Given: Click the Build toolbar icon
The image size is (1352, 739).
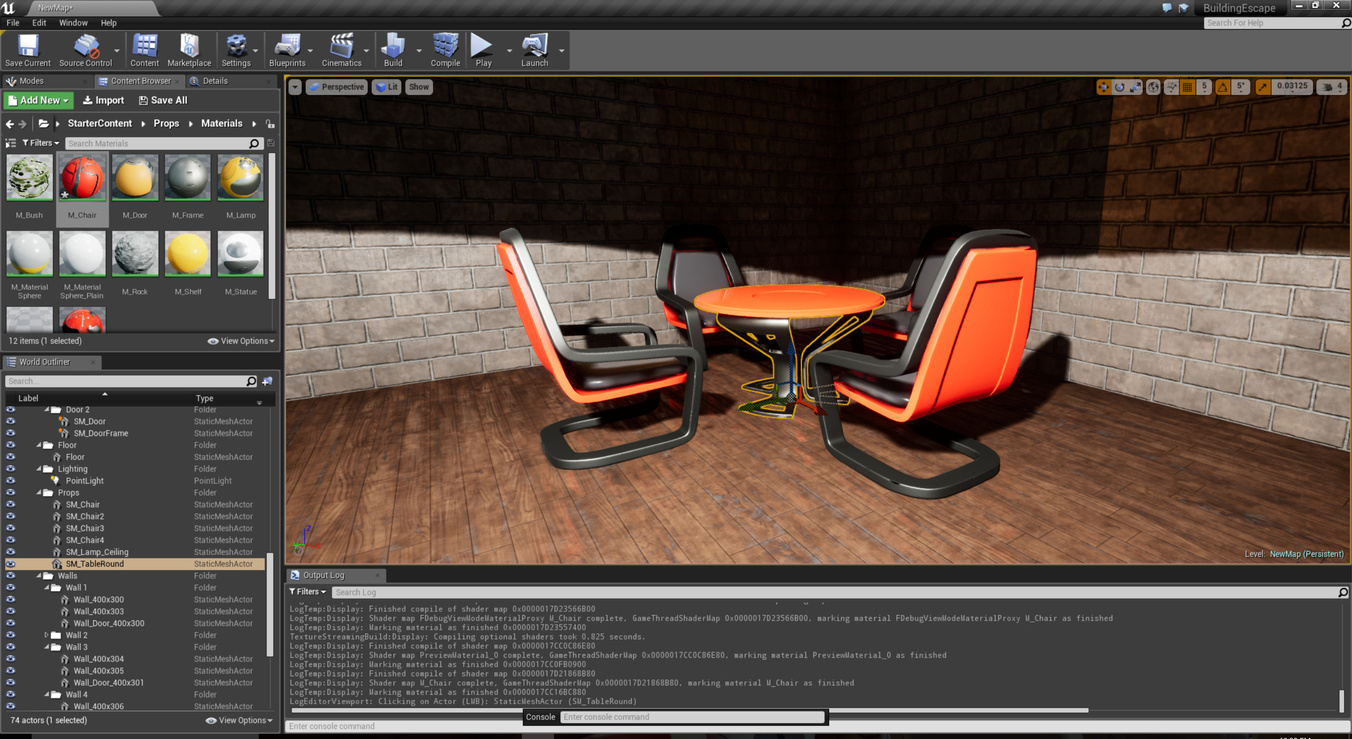Looking at the screenshot, I should [393, 50].
